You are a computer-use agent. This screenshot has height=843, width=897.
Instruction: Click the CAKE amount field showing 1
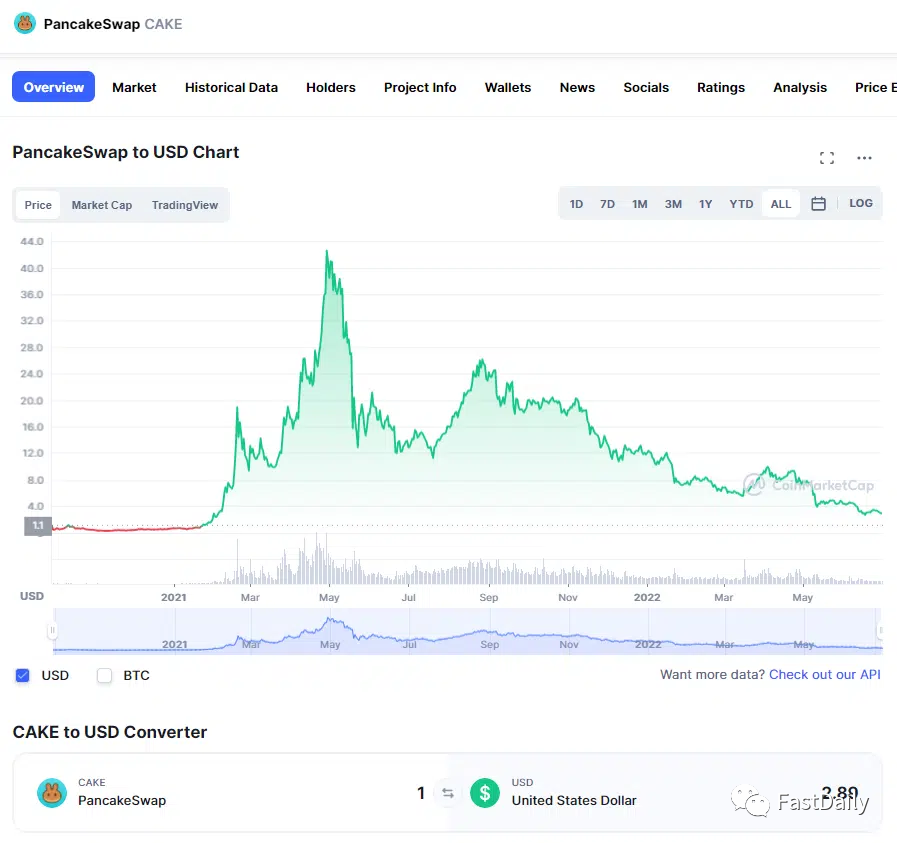pos(421,793)
